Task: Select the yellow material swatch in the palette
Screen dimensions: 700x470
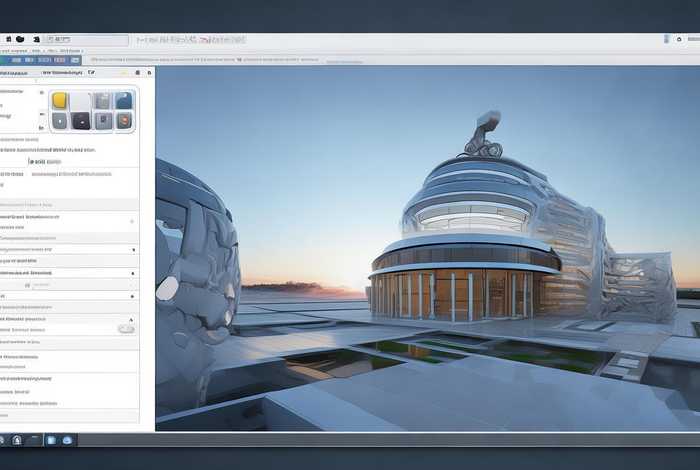Action: pyautogui.click(x=60, y=101)
